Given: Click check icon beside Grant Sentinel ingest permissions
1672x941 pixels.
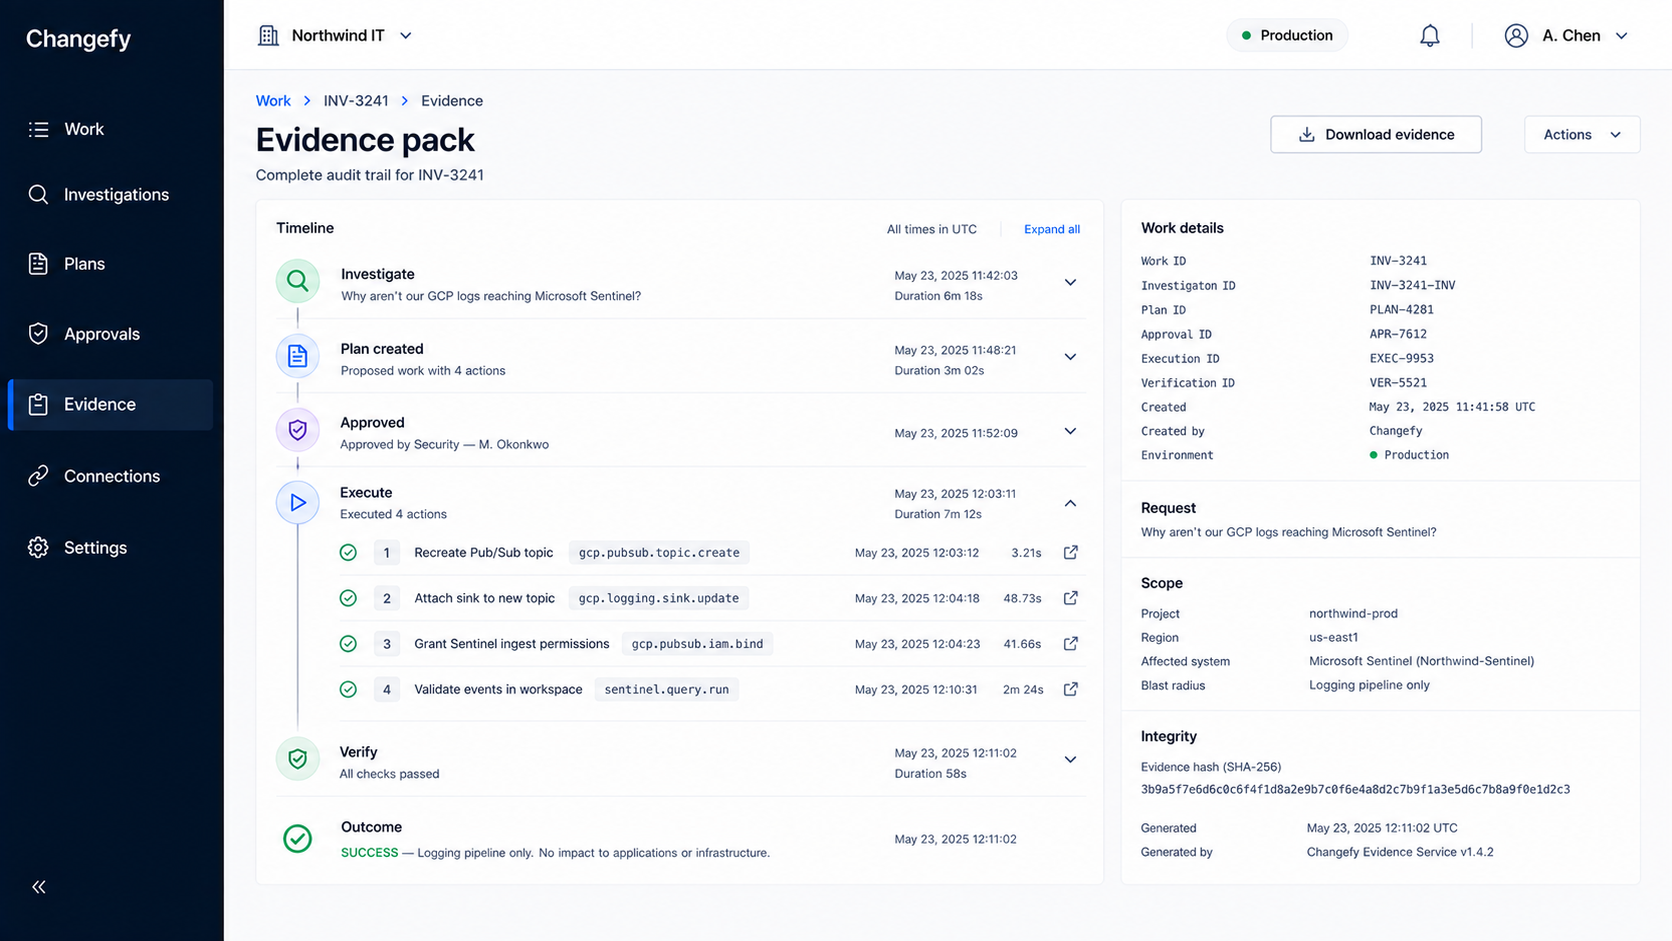Looking at the screenshot, I should click(x=348, y=643).
